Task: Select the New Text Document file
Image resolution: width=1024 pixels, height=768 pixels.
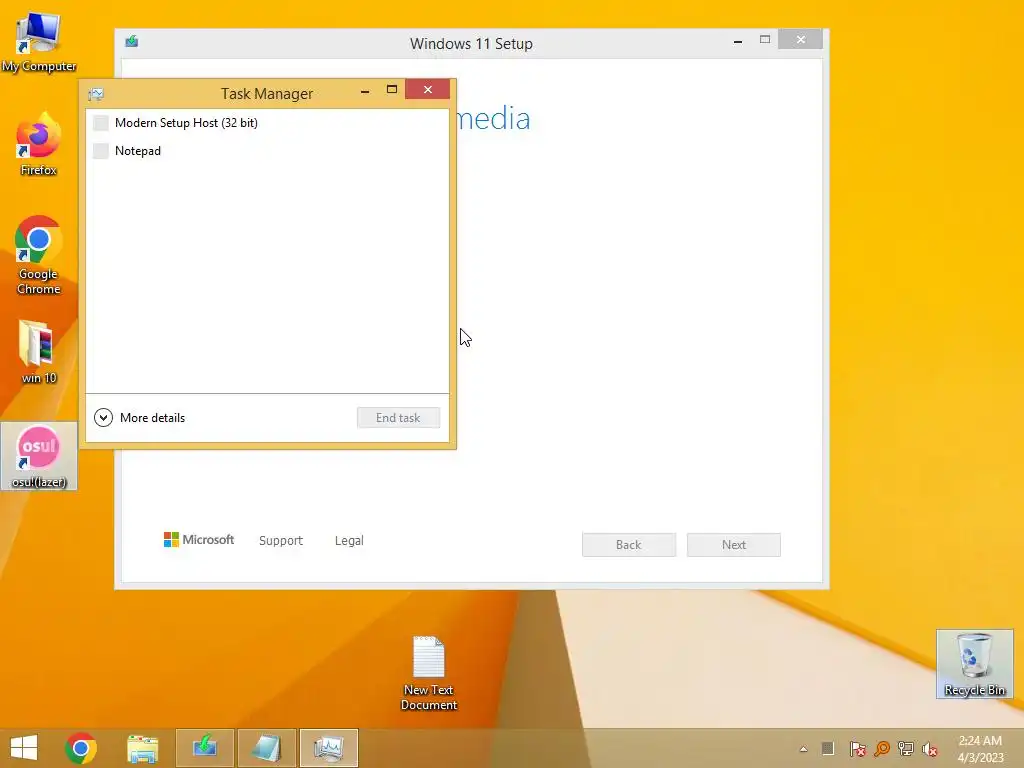Action: pos(428,673)
